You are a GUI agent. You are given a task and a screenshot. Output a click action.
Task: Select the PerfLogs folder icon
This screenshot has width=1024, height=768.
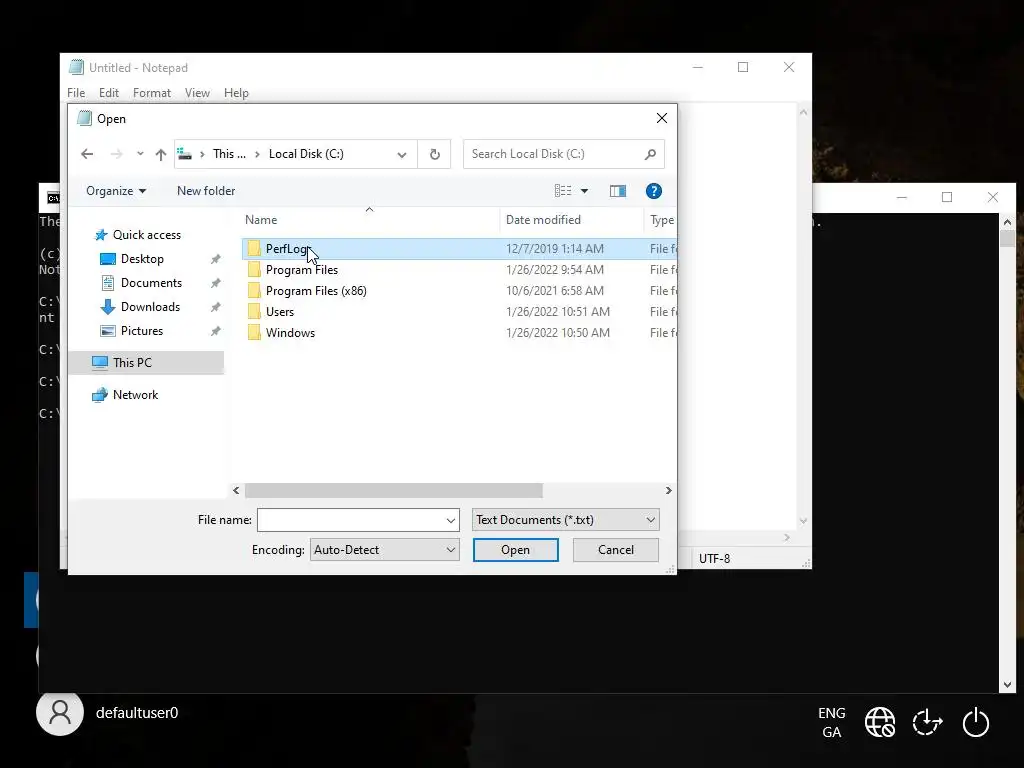coord(254,249)
